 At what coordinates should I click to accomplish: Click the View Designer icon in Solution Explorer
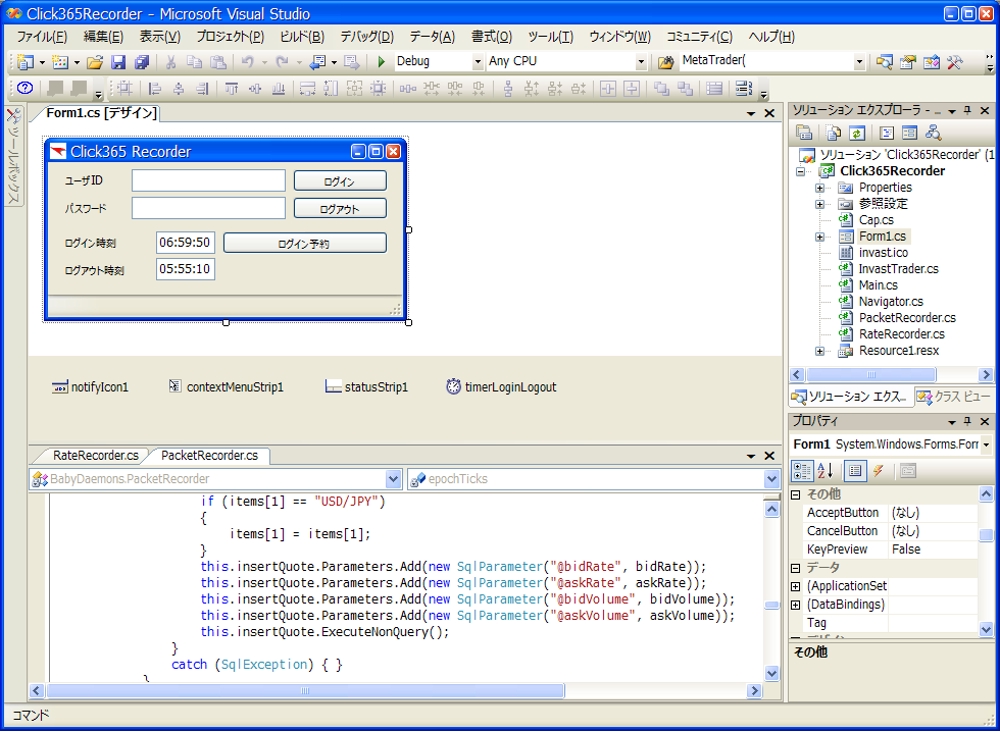coord(909,133)
